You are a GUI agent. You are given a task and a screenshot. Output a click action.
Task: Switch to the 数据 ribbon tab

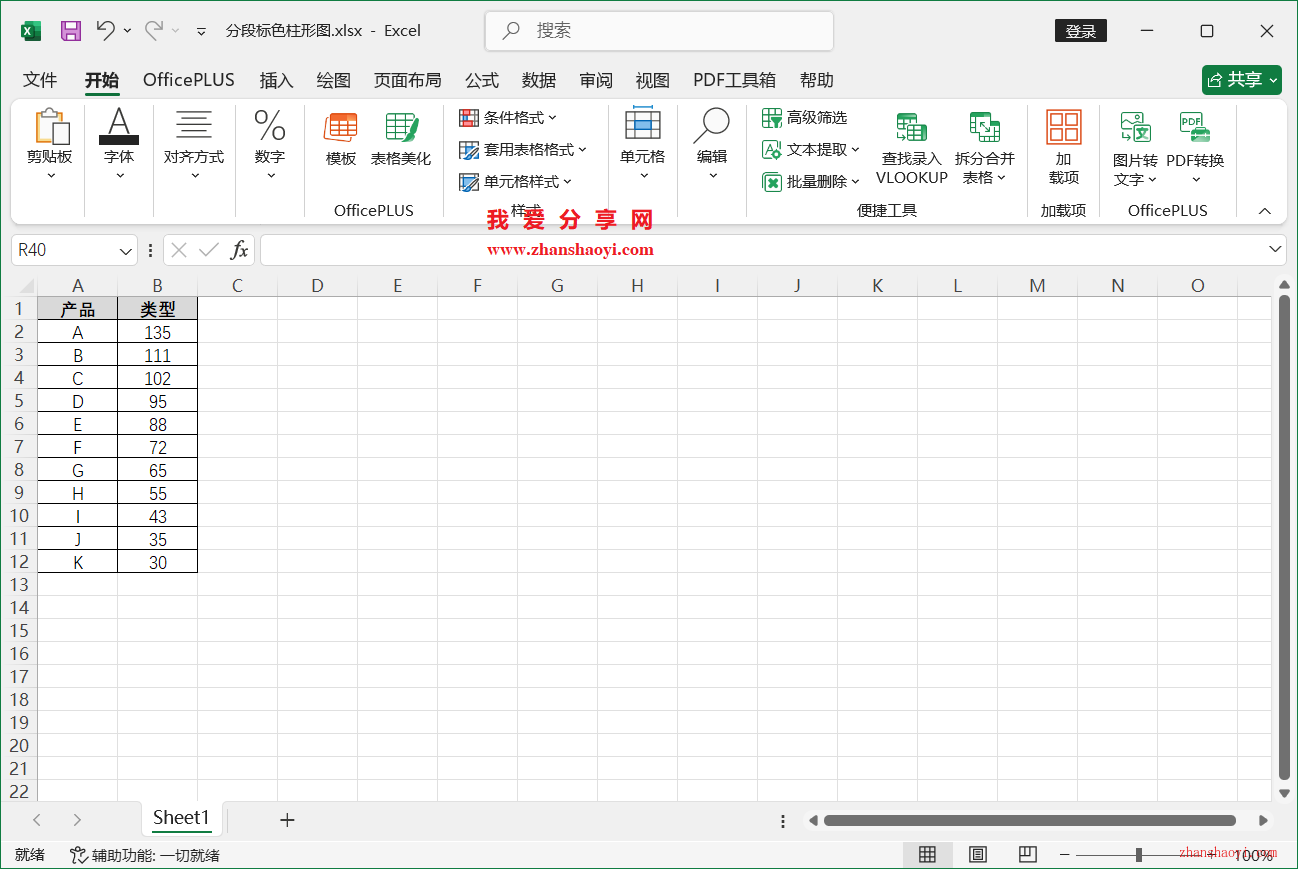click(x=538, y=80)
